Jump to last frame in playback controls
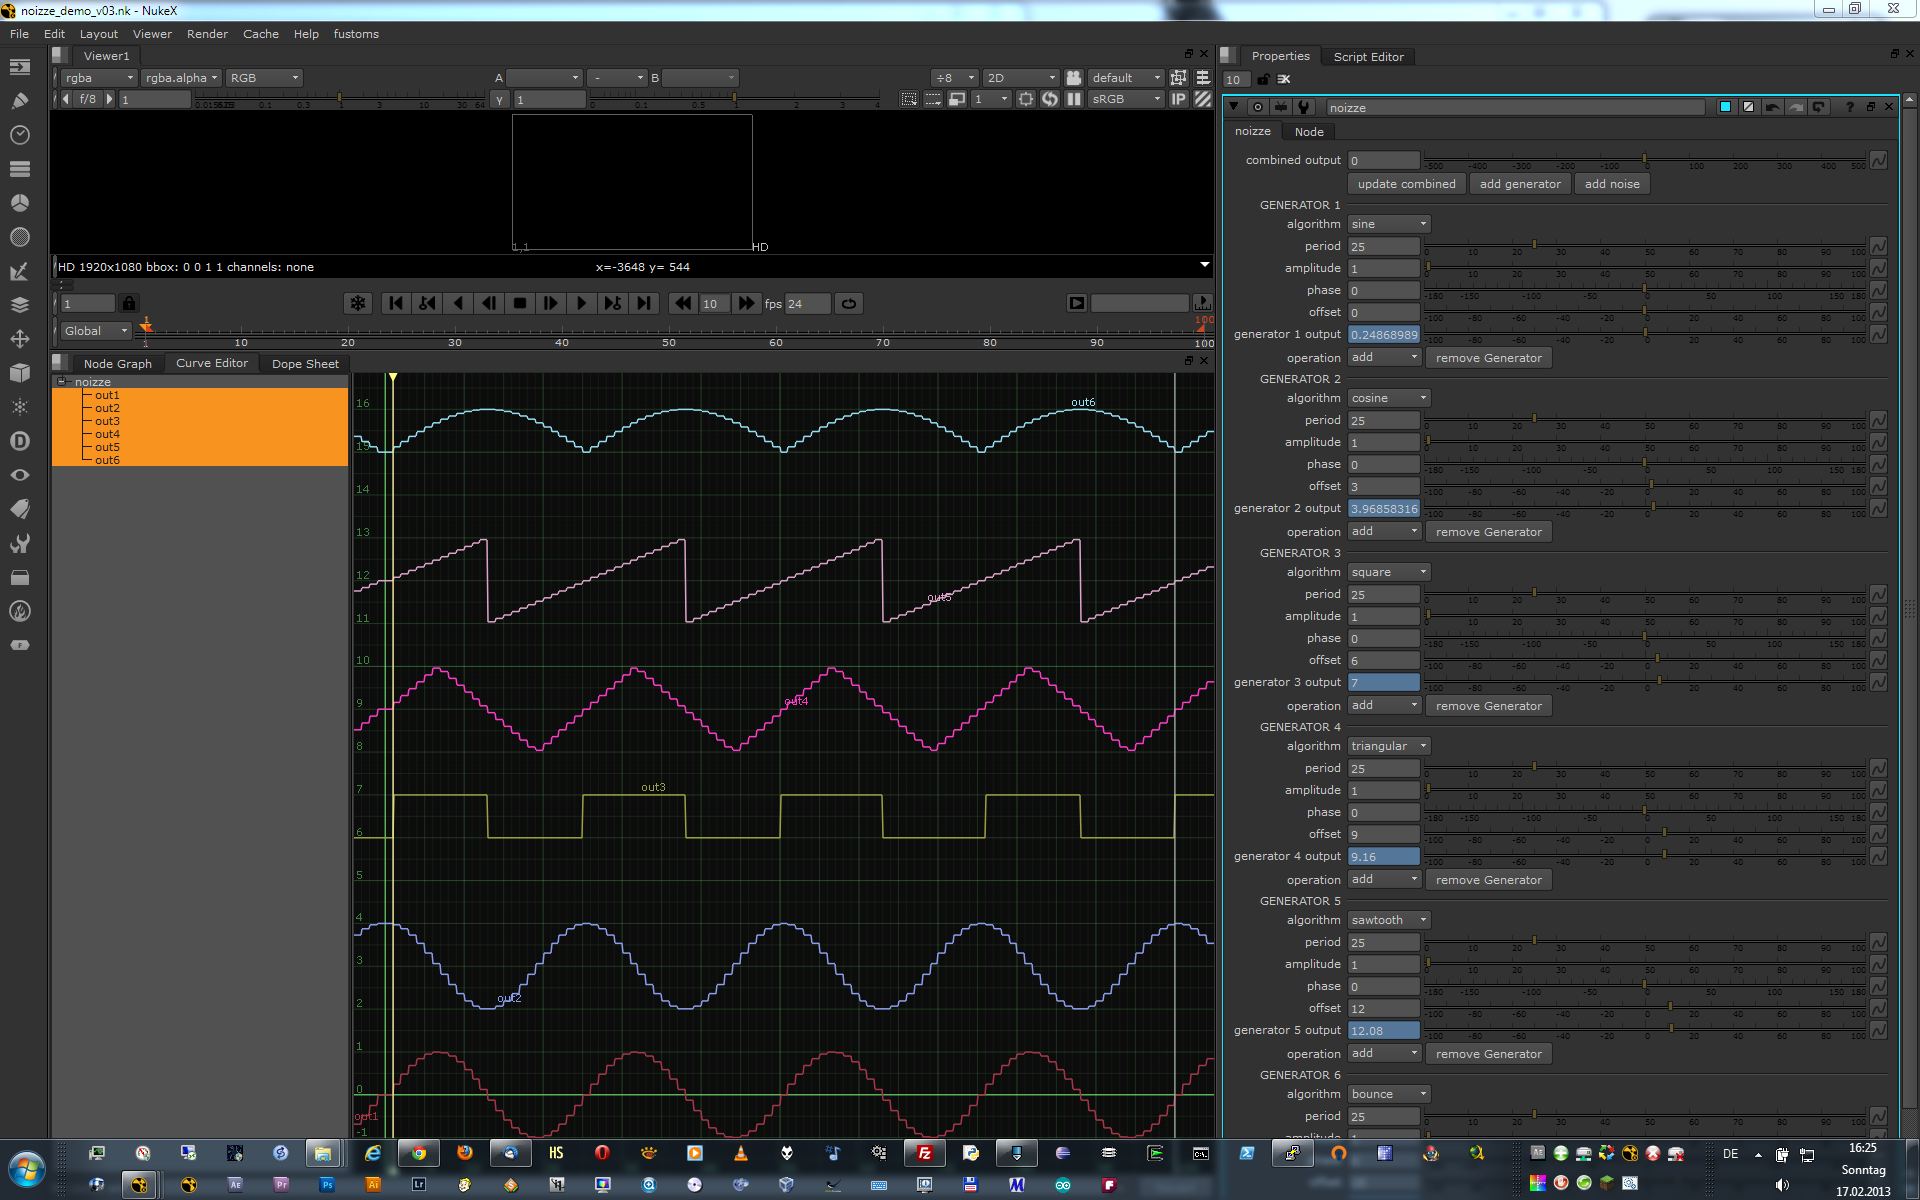The image size is (1920, 1200). coord(644,303)
